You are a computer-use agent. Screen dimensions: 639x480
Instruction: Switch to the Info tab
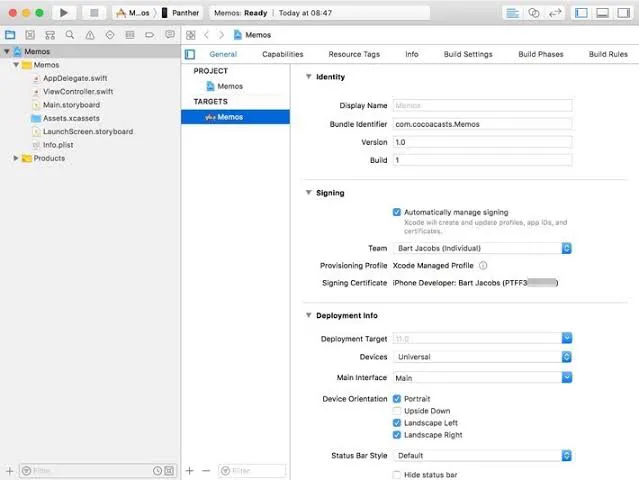pyautogui.click(x=412, y=54)
